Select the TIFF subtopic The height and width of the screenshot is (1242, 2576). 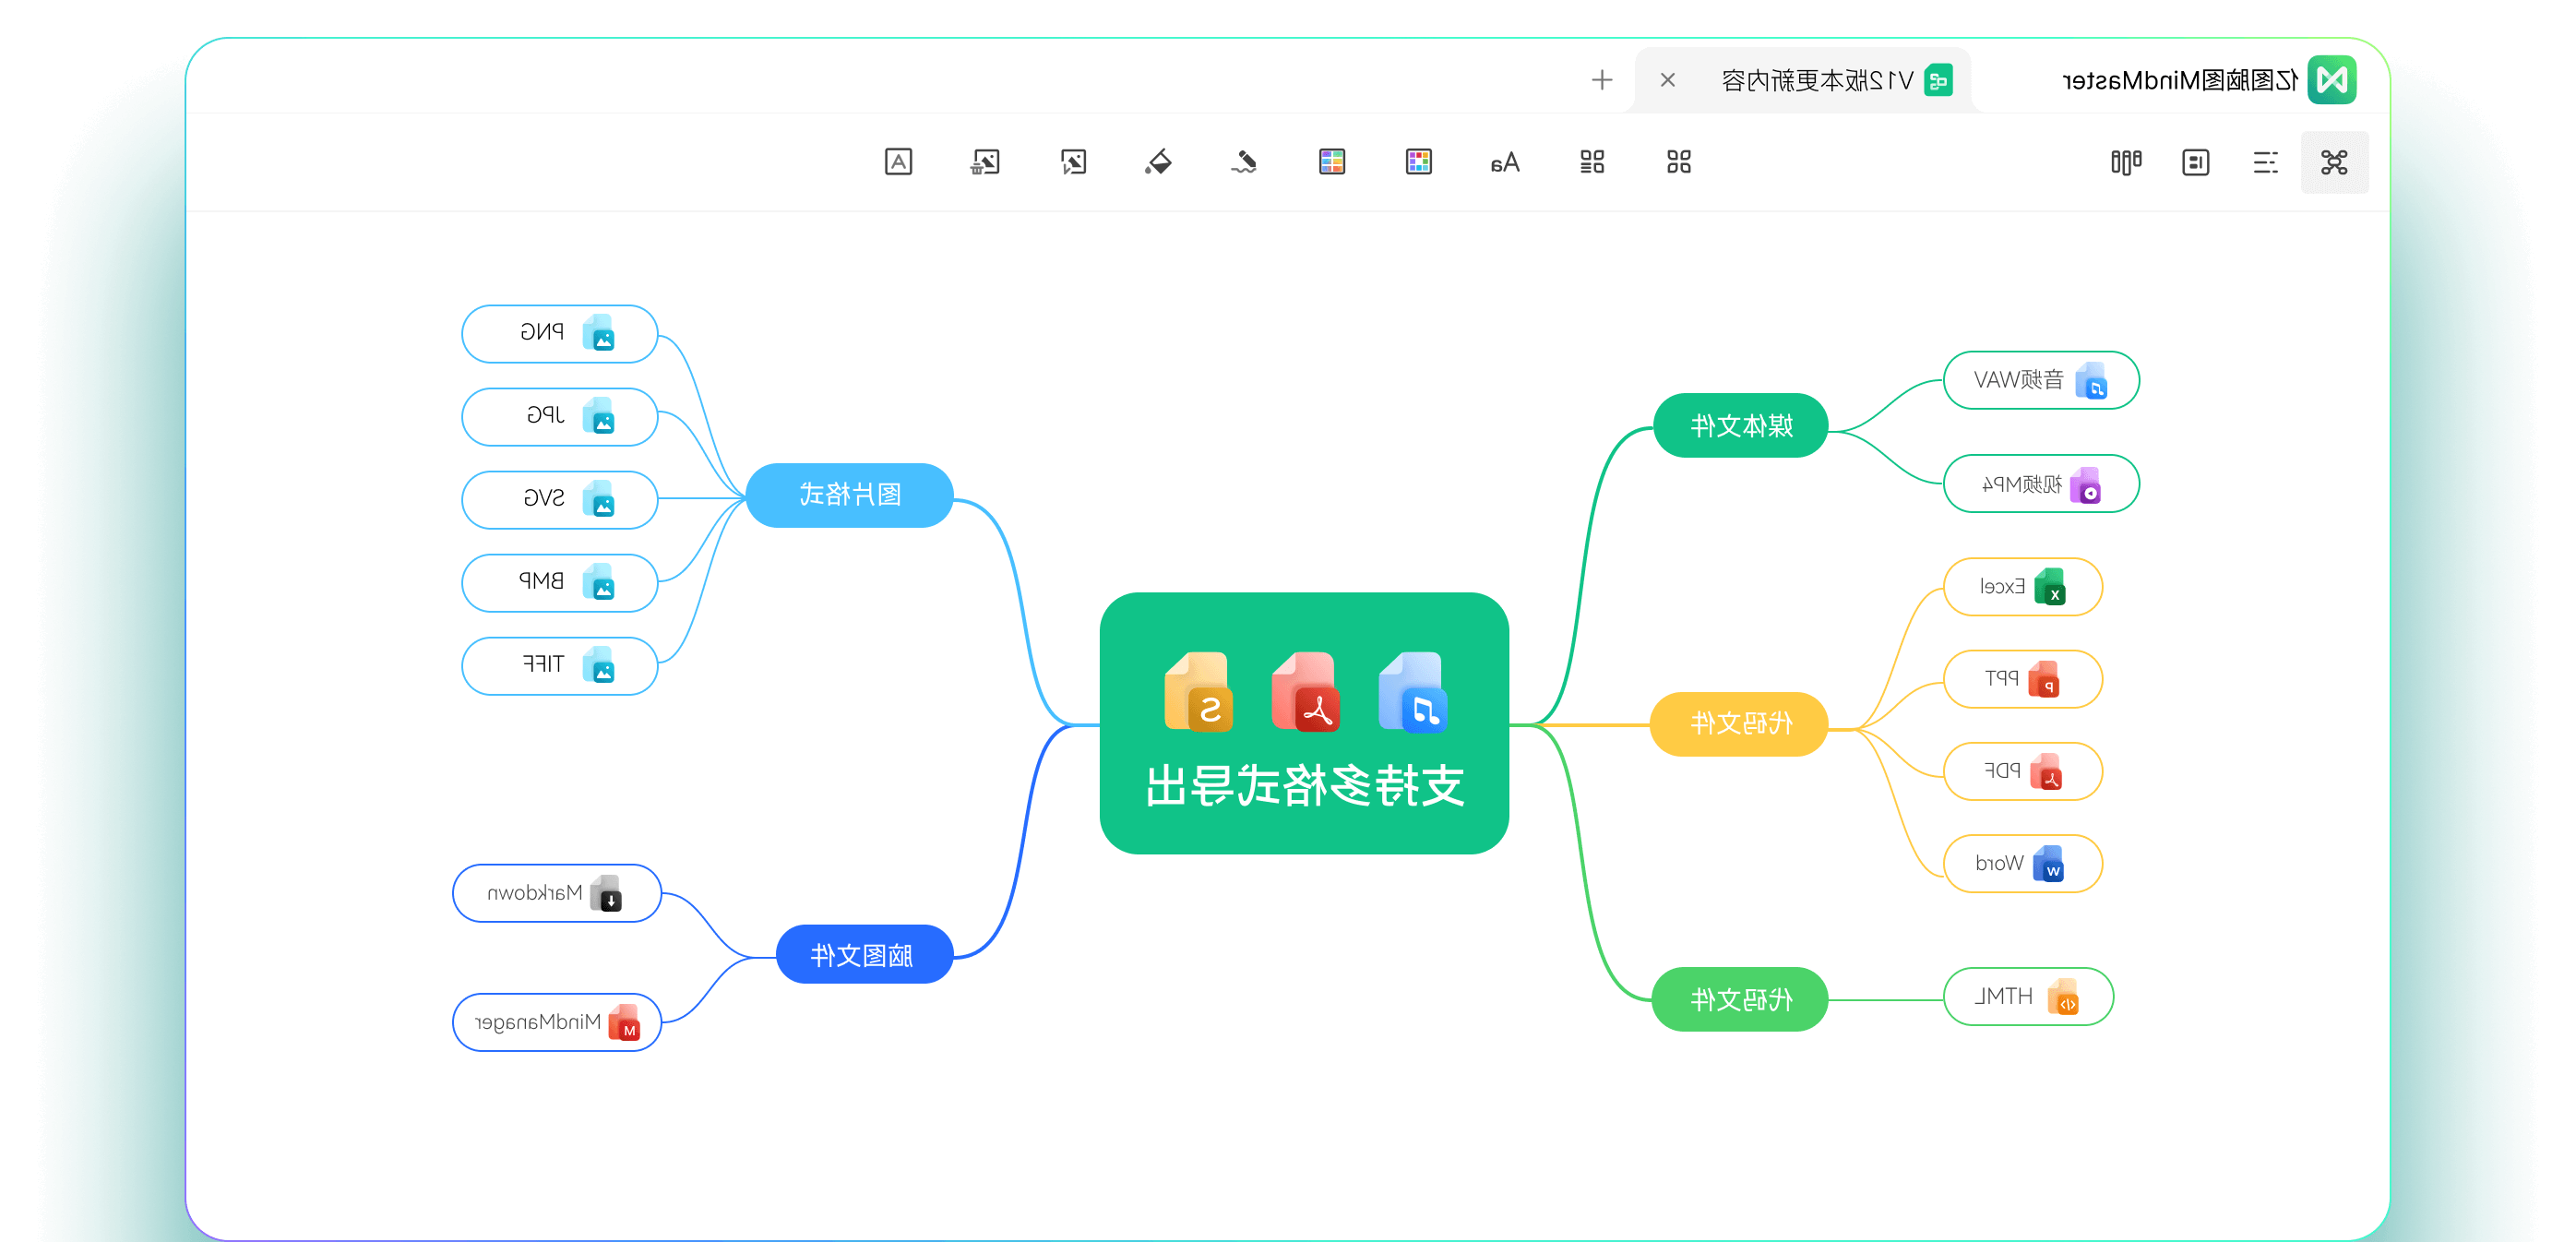(560, 666)
